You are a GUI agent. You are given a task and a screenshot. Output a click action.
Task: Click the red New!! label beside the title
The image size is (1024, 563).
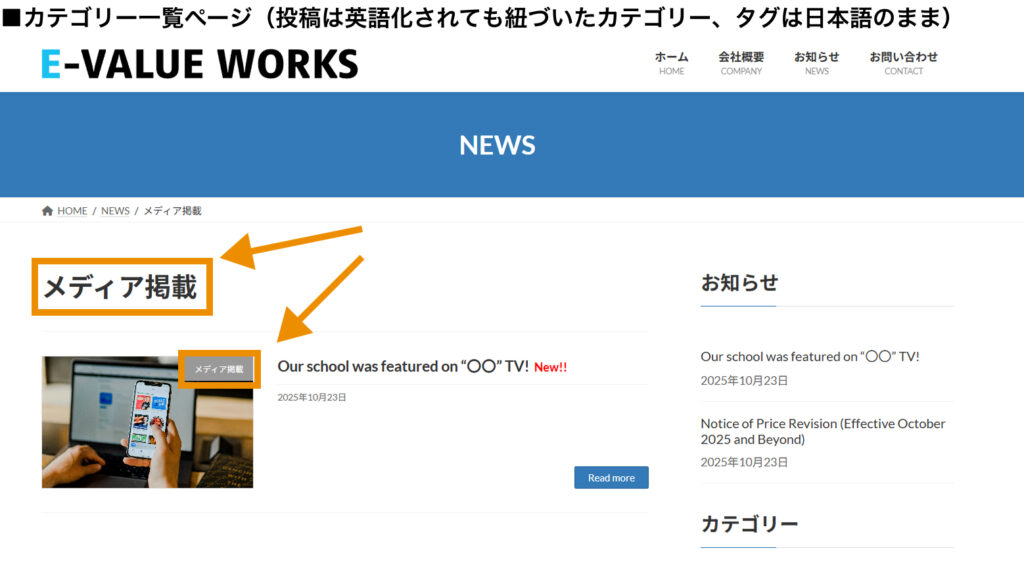pos(550,368)
